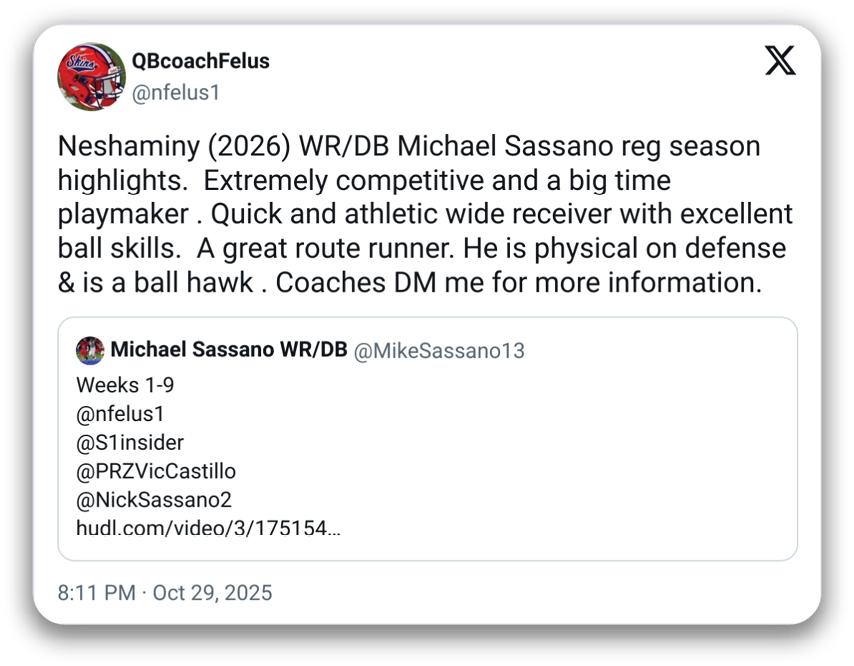Image resolution: width=854 pixels, height=666 pixels.
Task: Open the QBcoachFelus display name
Action: click(x=200, y=61)
